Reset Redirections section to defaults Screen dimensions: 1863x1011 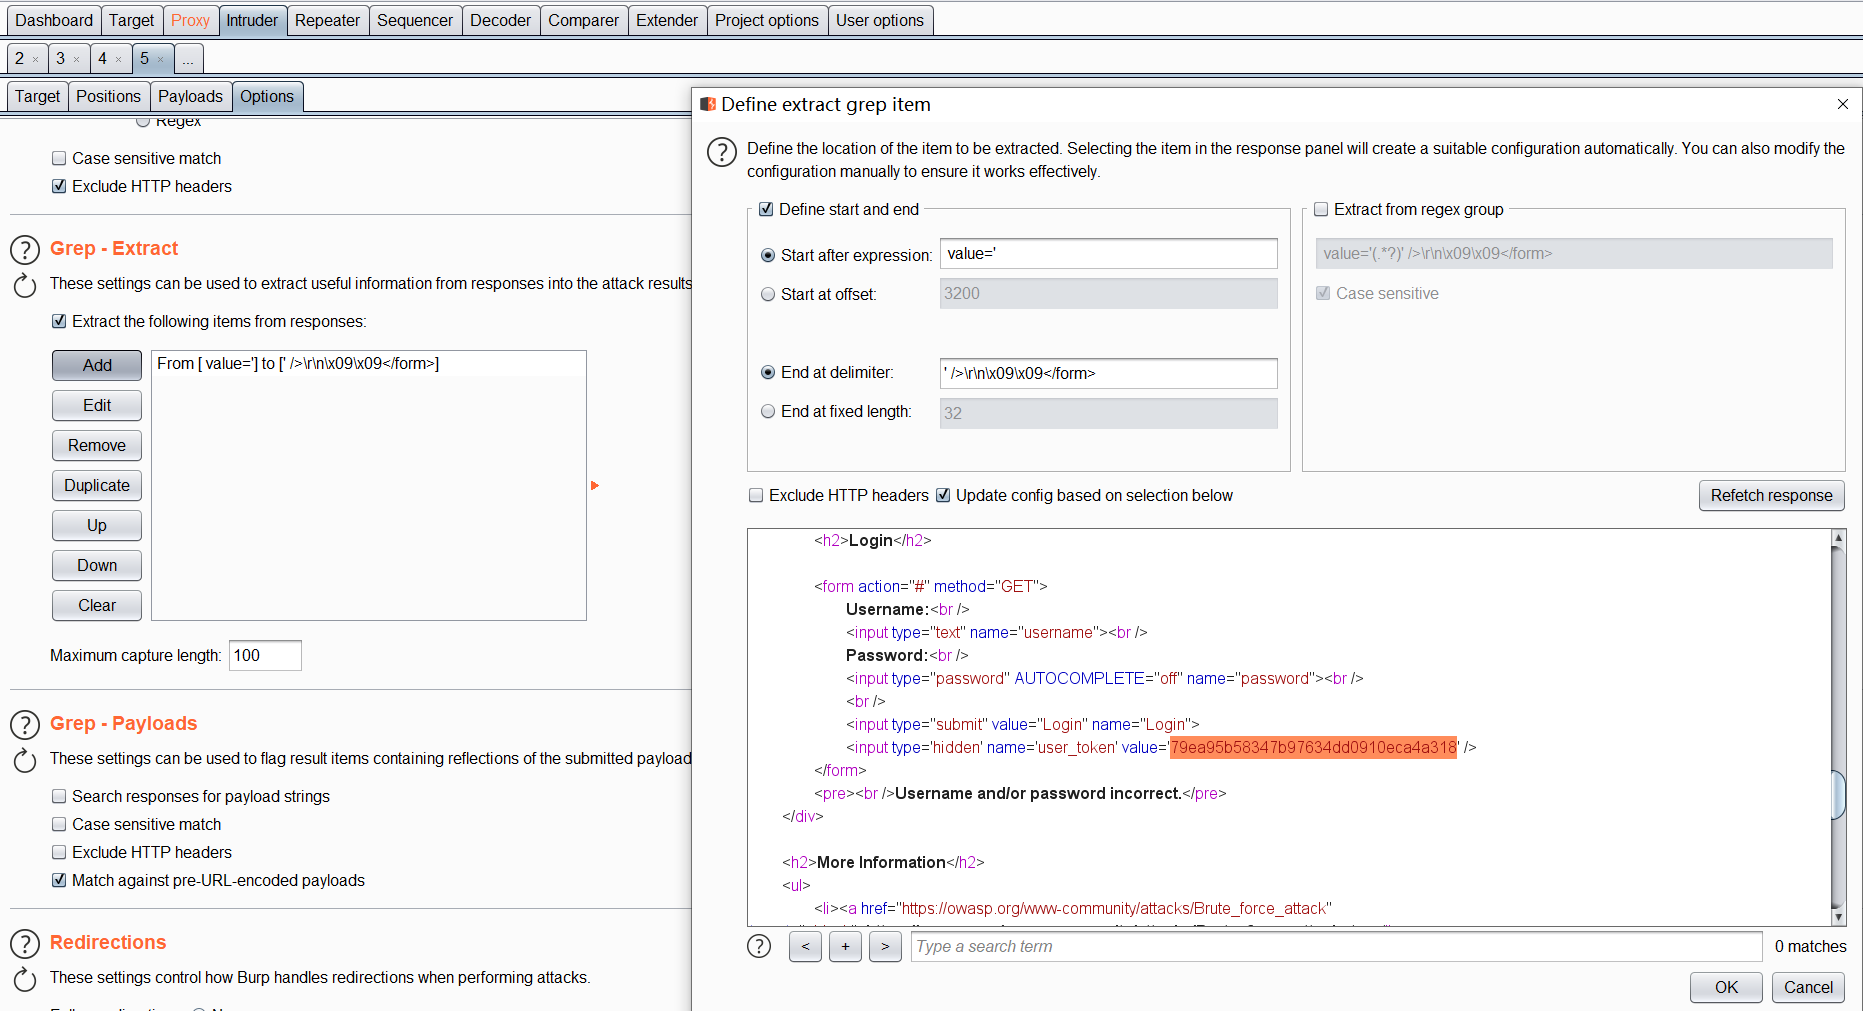click(x=25, y=979)
